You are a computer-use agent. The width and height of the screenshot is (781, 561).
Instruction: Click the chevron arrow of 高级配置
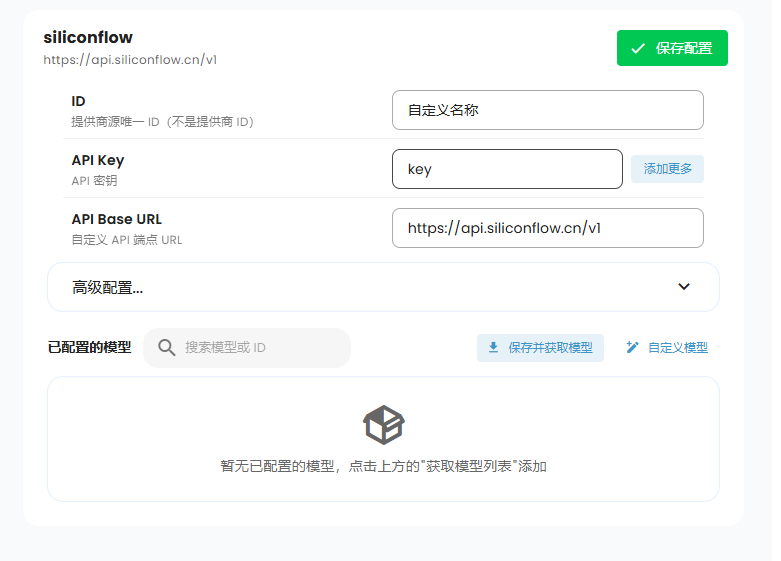click(684, 286)
